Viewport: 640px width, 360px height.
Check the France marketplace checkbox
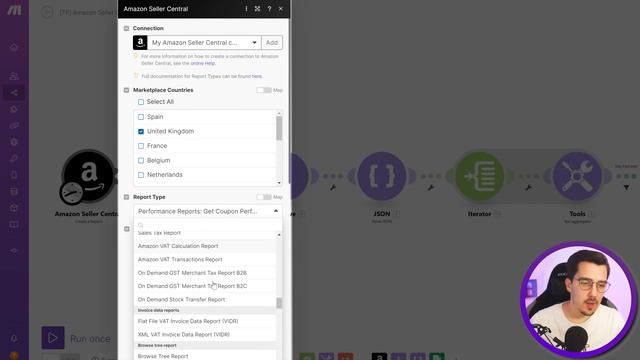click(x=141, y=146)
